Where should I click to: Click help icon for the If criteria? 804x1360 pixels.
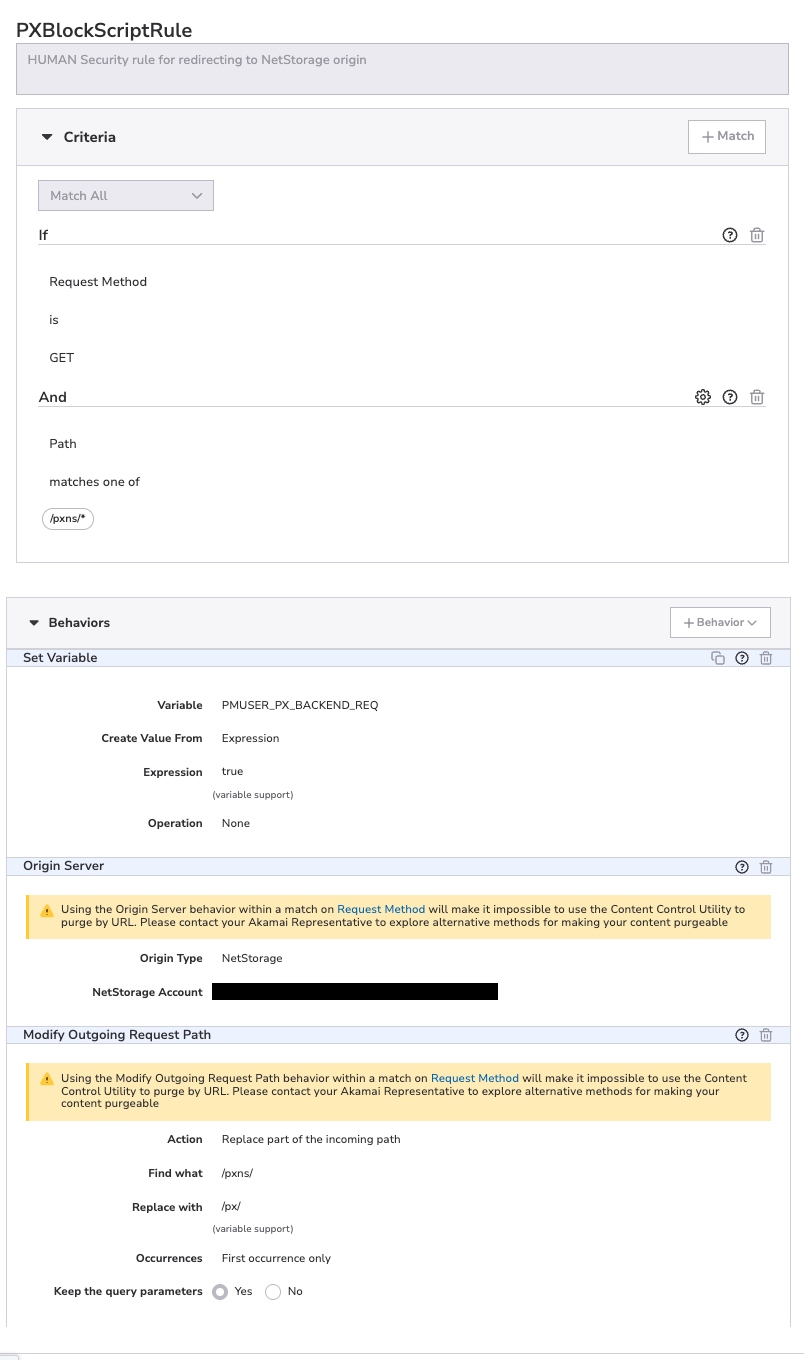click(x=730, y=235)
